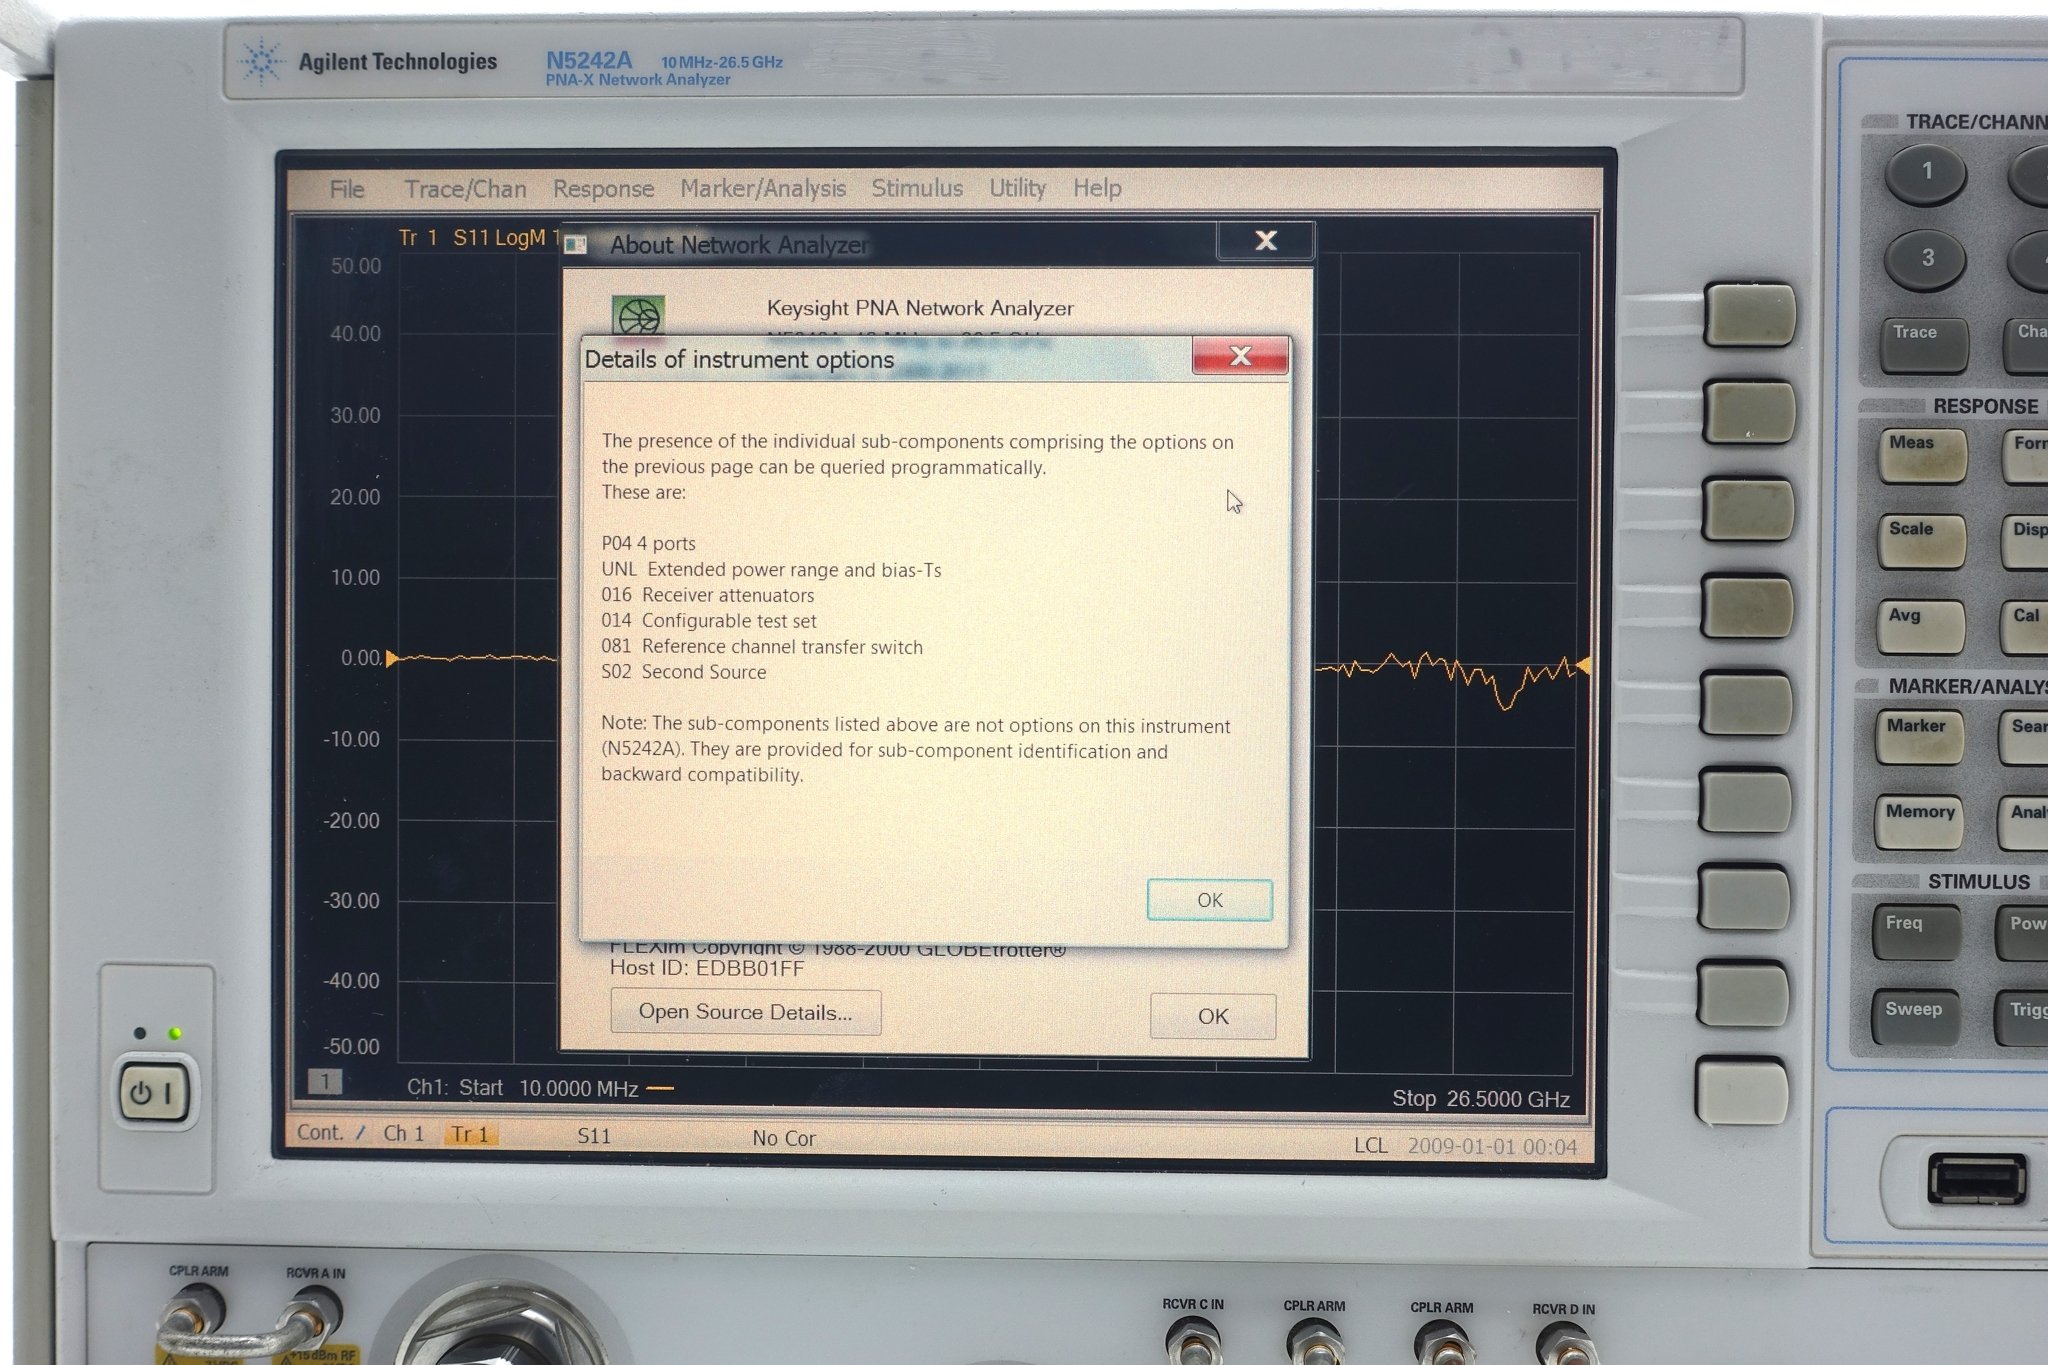This screenshot has width=2048, height=1365.
Task: Click the Ch 1 status bar entry
Action: (404, 1133)
